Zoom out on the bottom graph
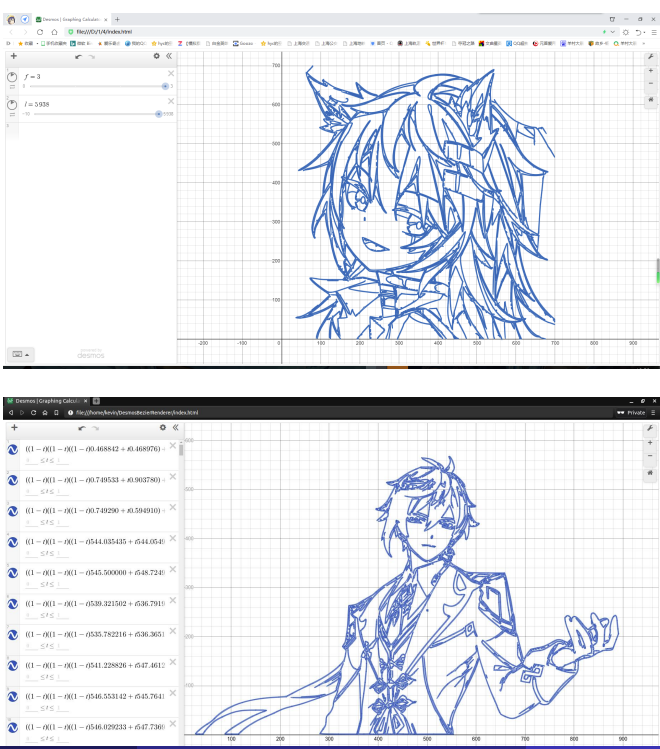 click(650, 456)
